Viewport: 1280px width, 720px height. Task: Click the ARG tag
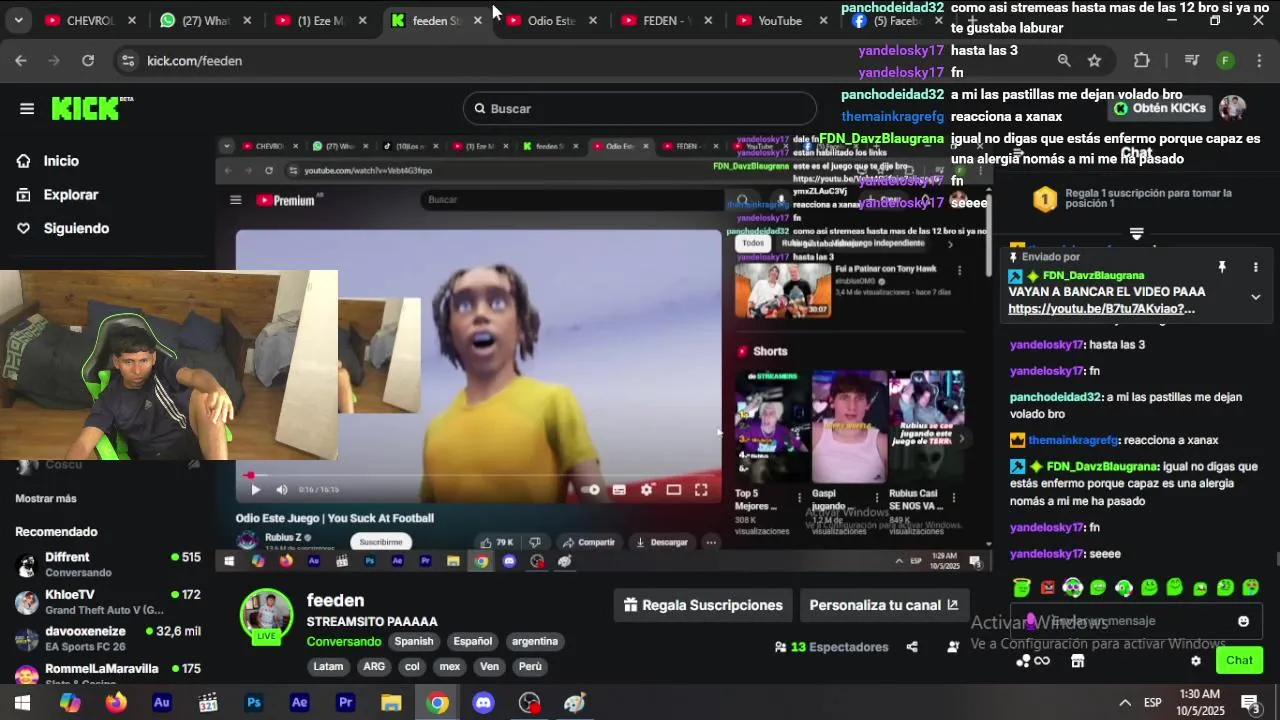pos(374,666)
